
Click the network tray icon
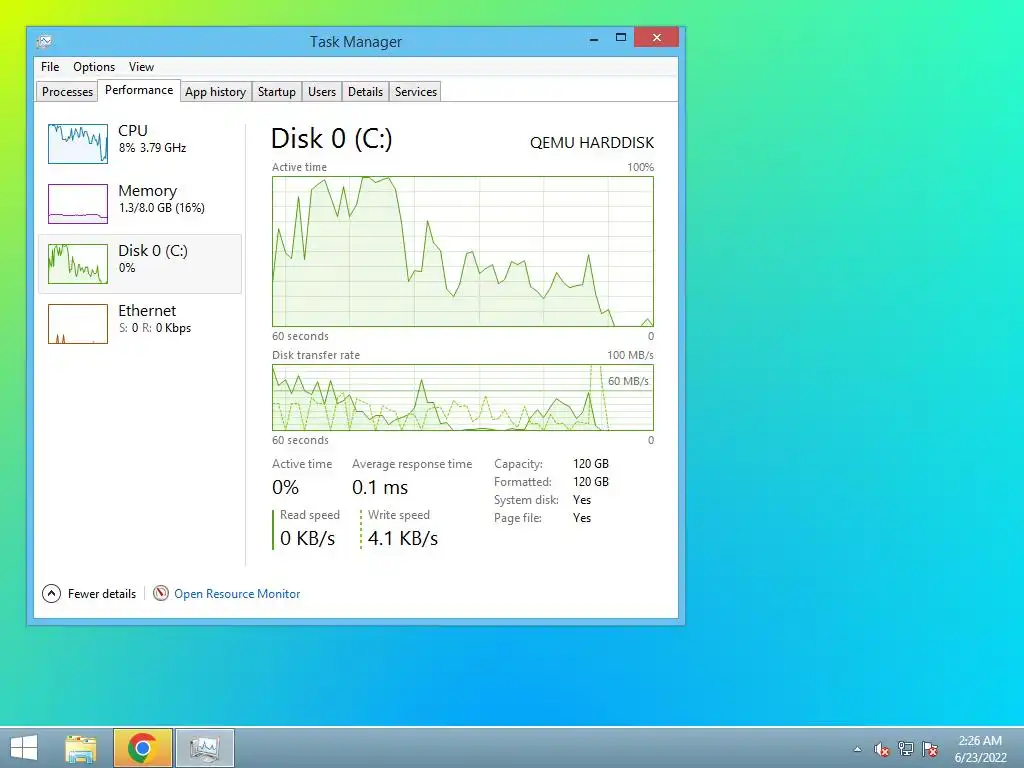point(906,748)
